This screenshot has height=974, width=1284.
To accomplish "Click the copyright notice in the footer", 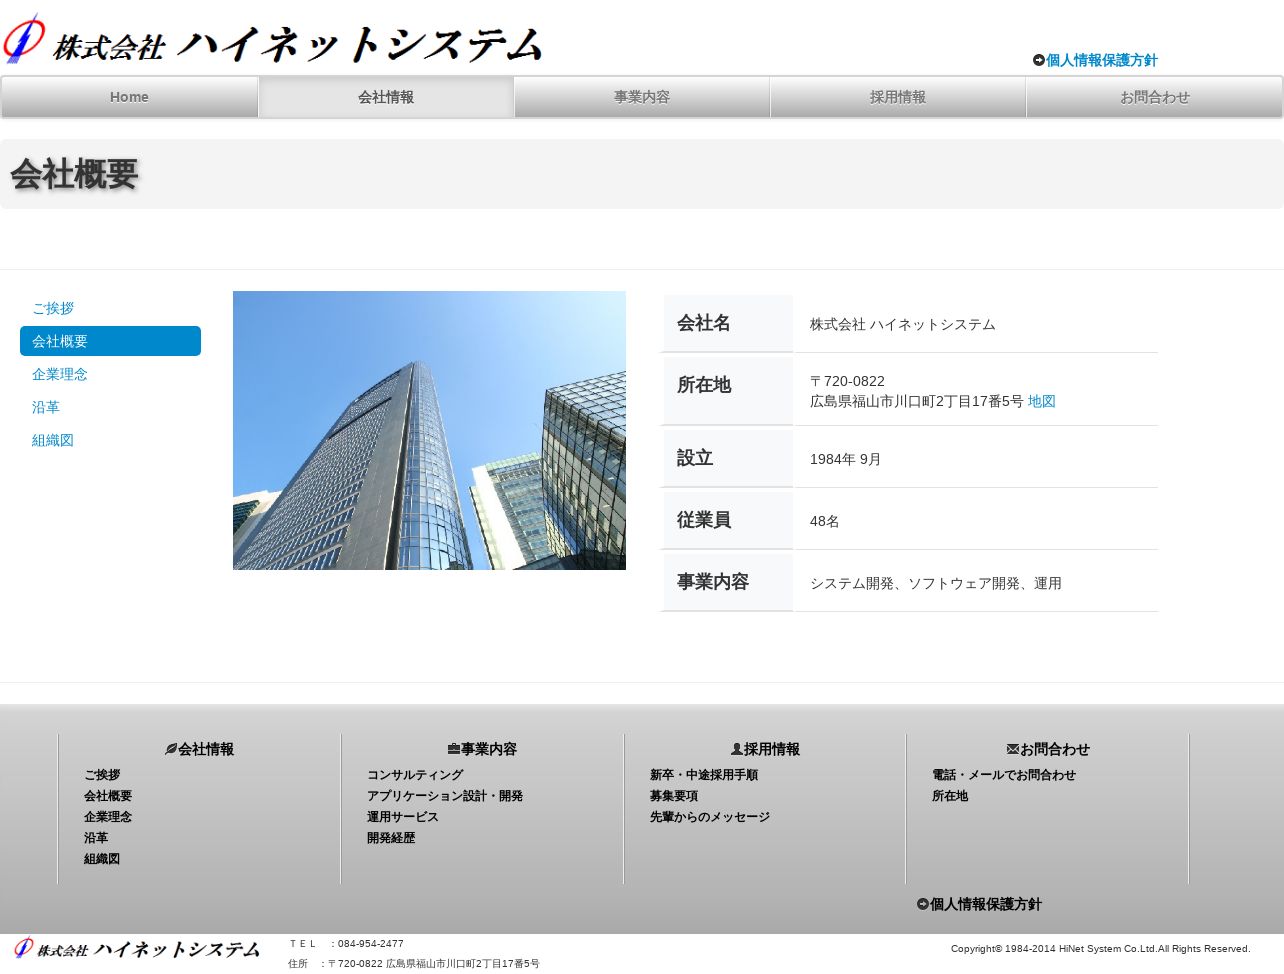I will coord(1101,949).
